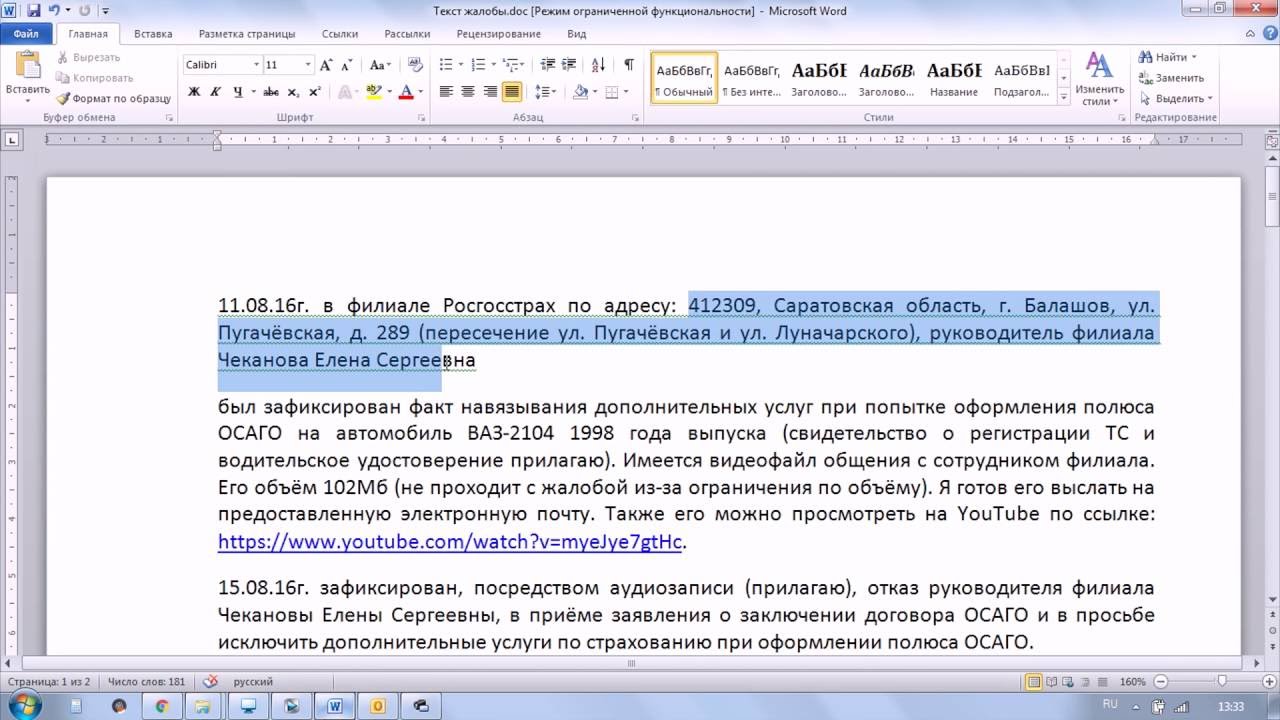Viewport: 1280px width, 720px height.
Task: Switch to the Разметка страницы tab
Action: coord(248,34)
